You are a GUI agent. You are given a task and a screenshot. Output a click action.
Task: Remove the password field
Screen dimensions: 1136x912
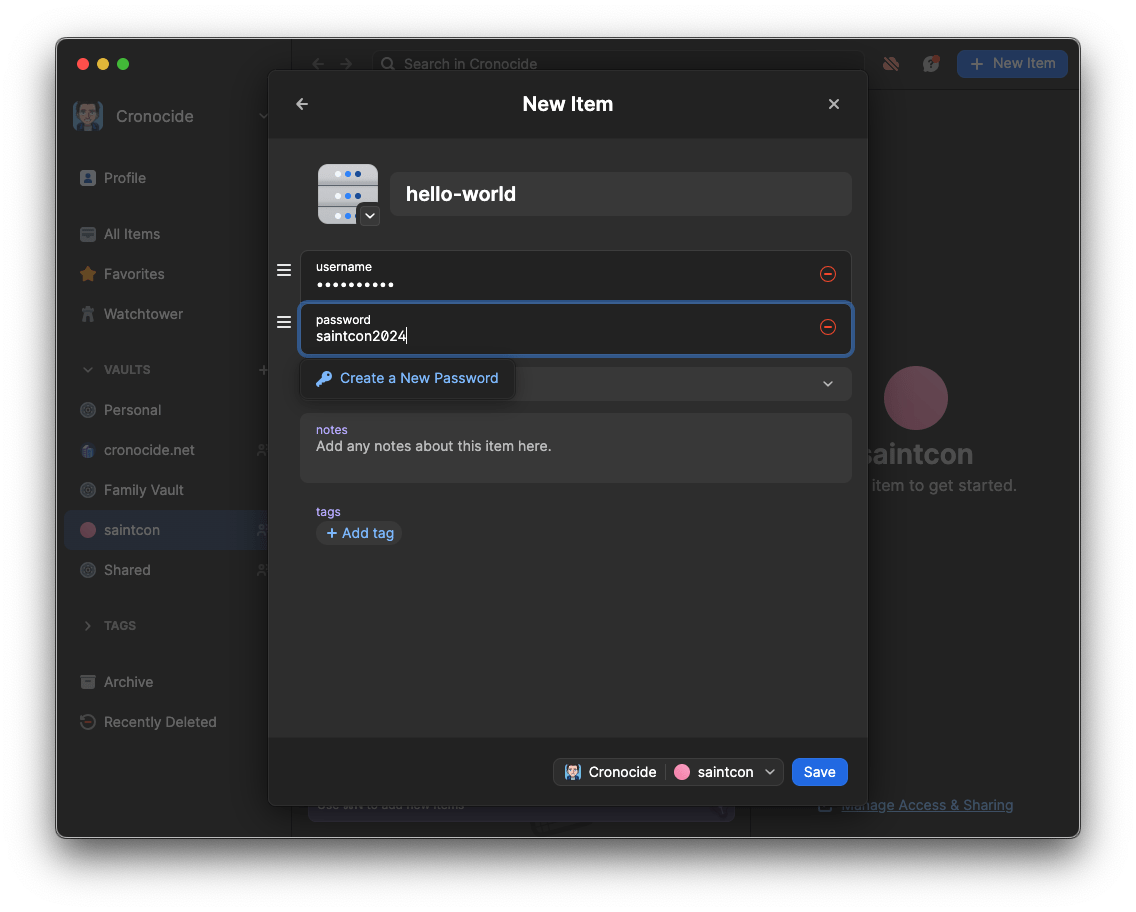point(827,327)
